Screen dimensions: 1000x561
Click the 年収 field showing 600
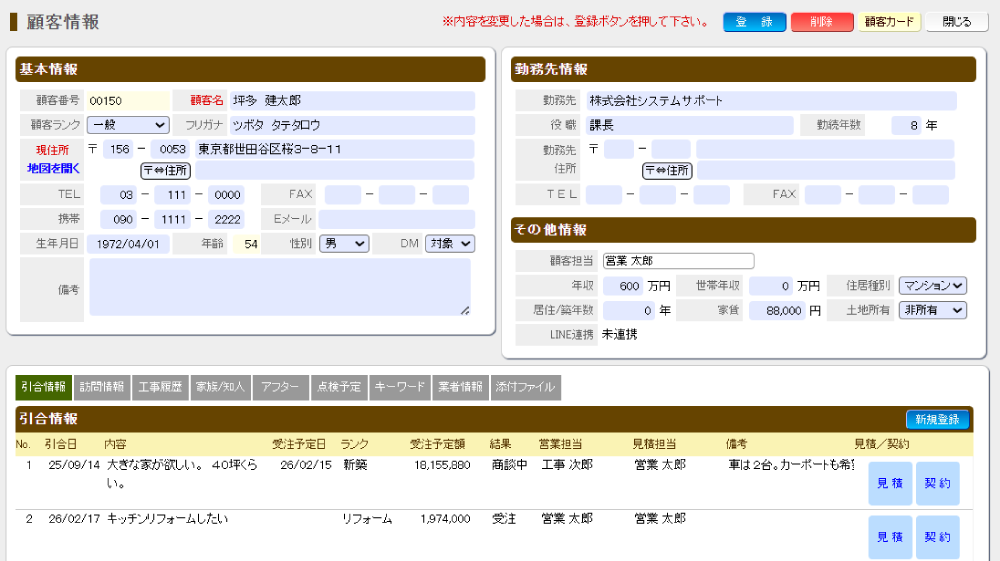pyautogui.click(x=622, y=286)
